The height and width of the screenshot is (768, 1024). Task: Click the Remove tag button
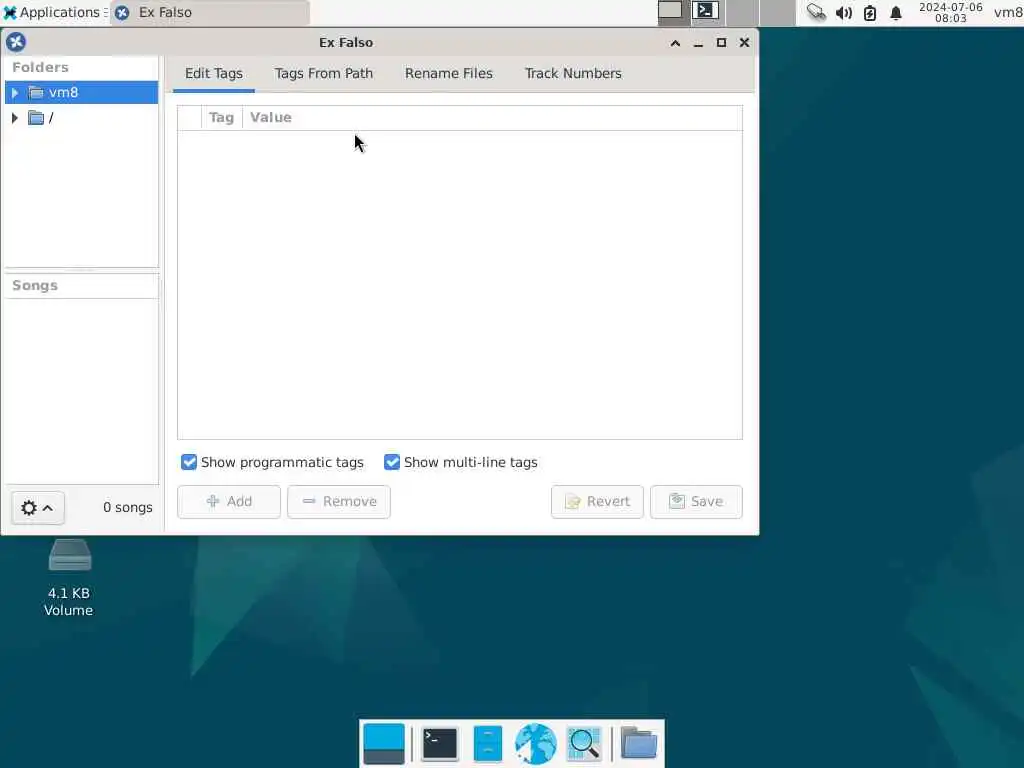tap(339, 502)
